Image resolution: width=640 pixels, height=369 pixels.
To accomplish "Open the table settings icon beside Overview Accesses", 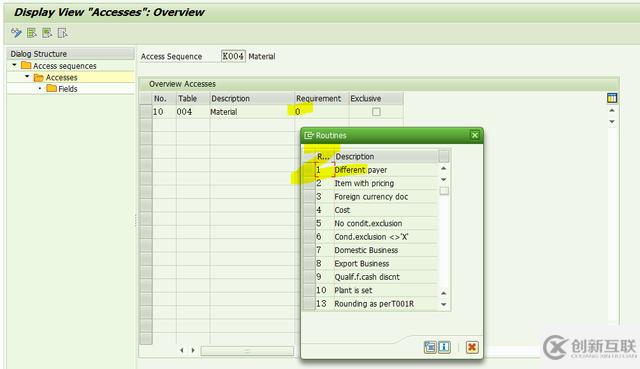I will [612, 98].
